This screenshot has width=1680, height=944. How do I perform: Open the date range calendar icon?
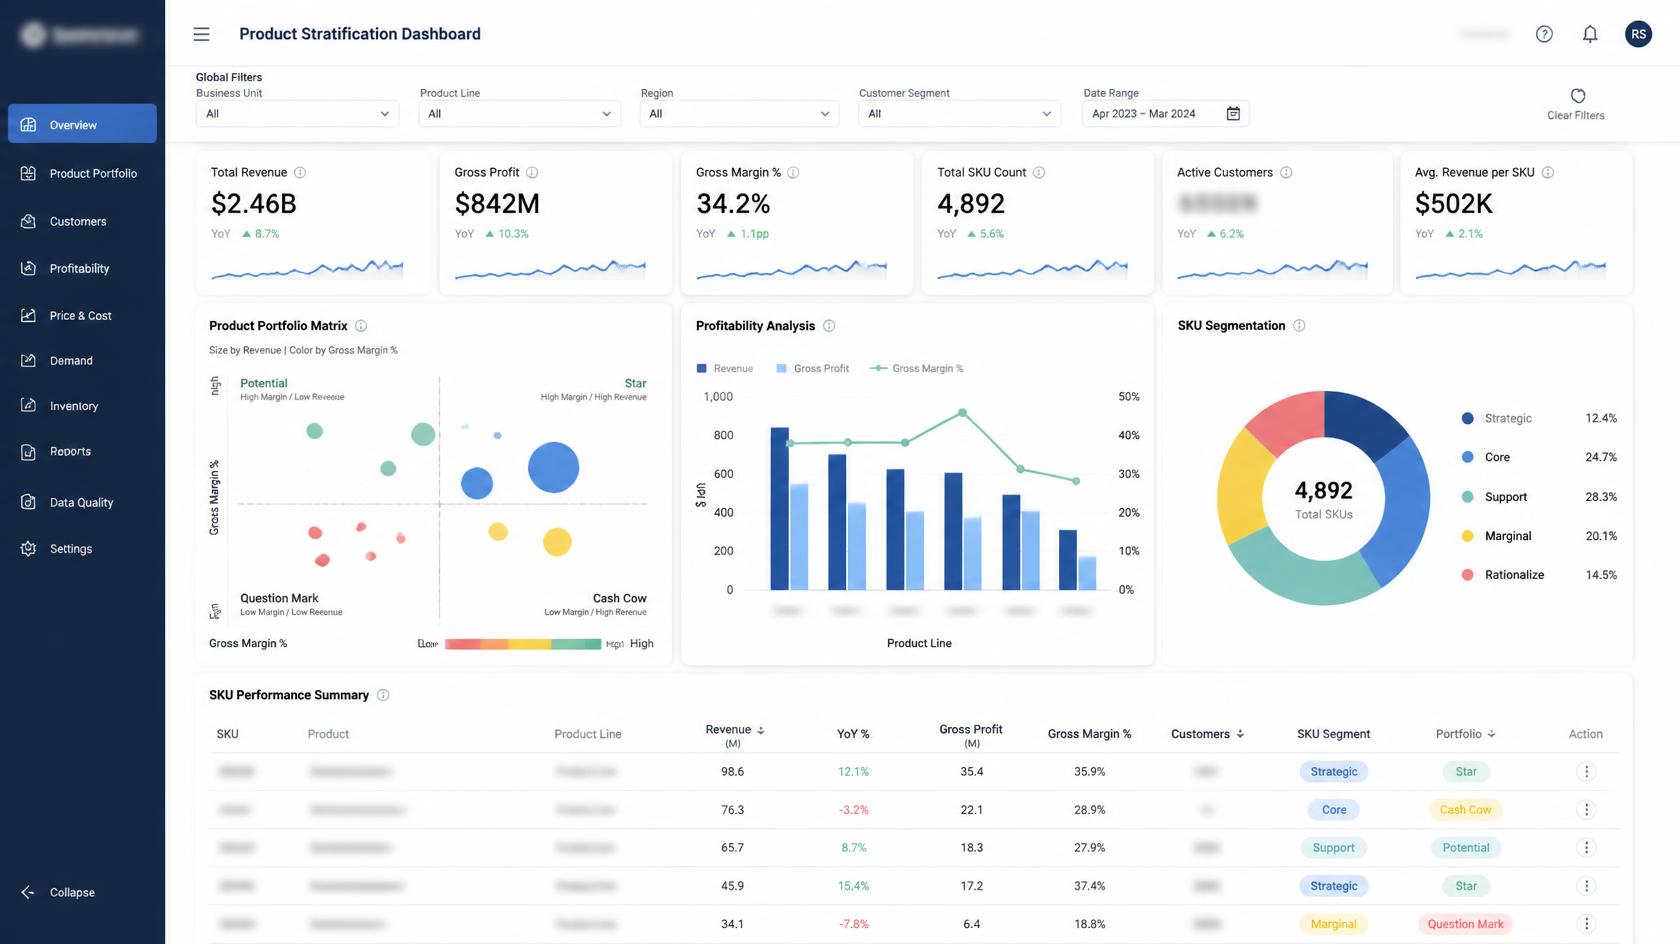[x=1233, y=114]
